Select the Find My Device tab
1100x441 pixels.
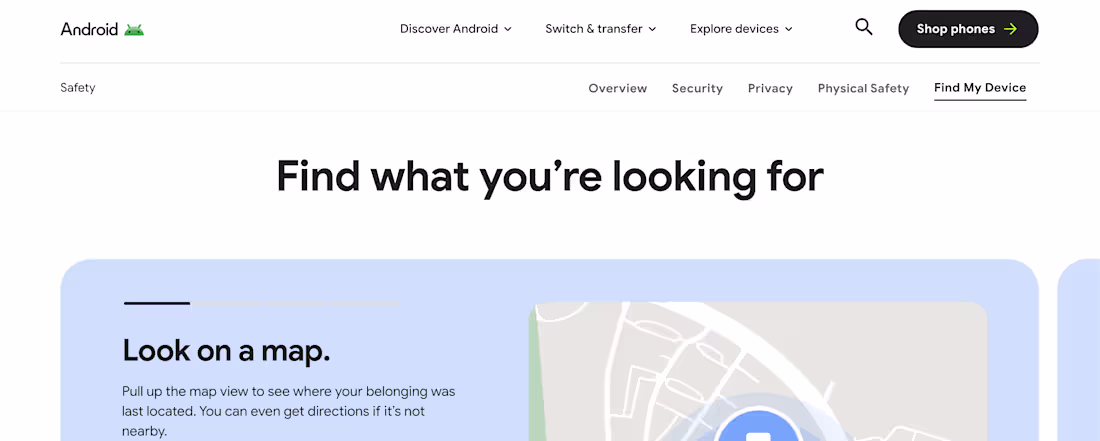[980, 88]
